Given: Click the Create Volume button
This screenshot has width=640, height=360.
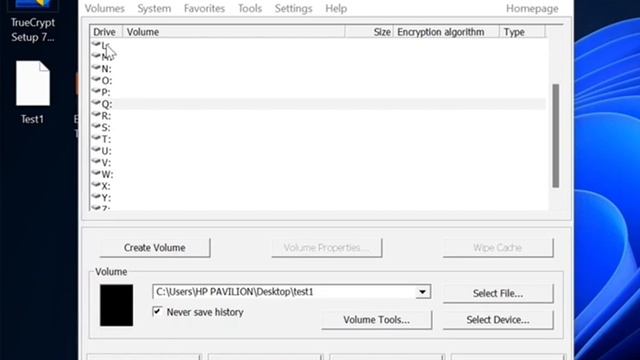Looking at the screenshot, I should (155, 248).
